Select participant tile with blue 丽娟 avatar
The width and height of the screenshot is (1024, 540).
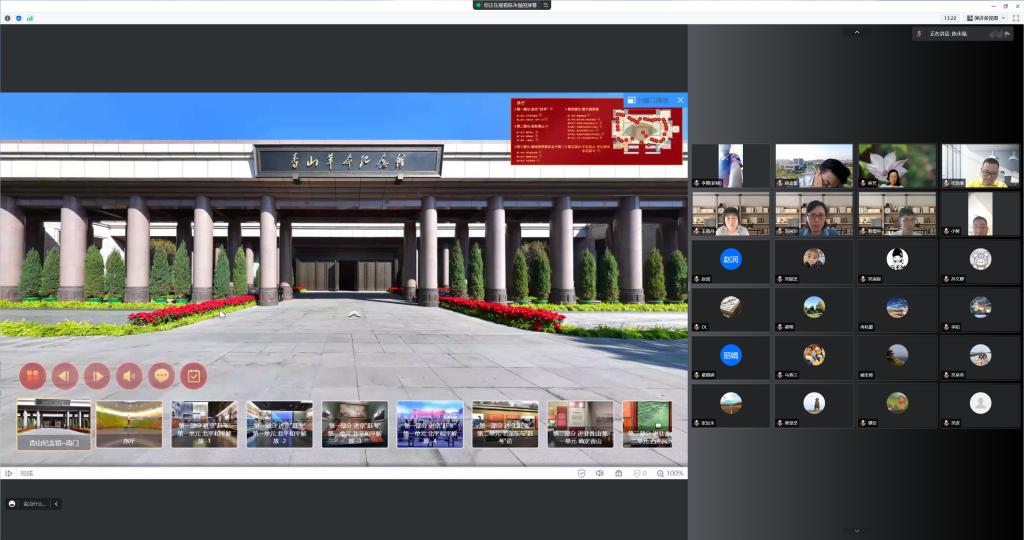tap(731, 358)
